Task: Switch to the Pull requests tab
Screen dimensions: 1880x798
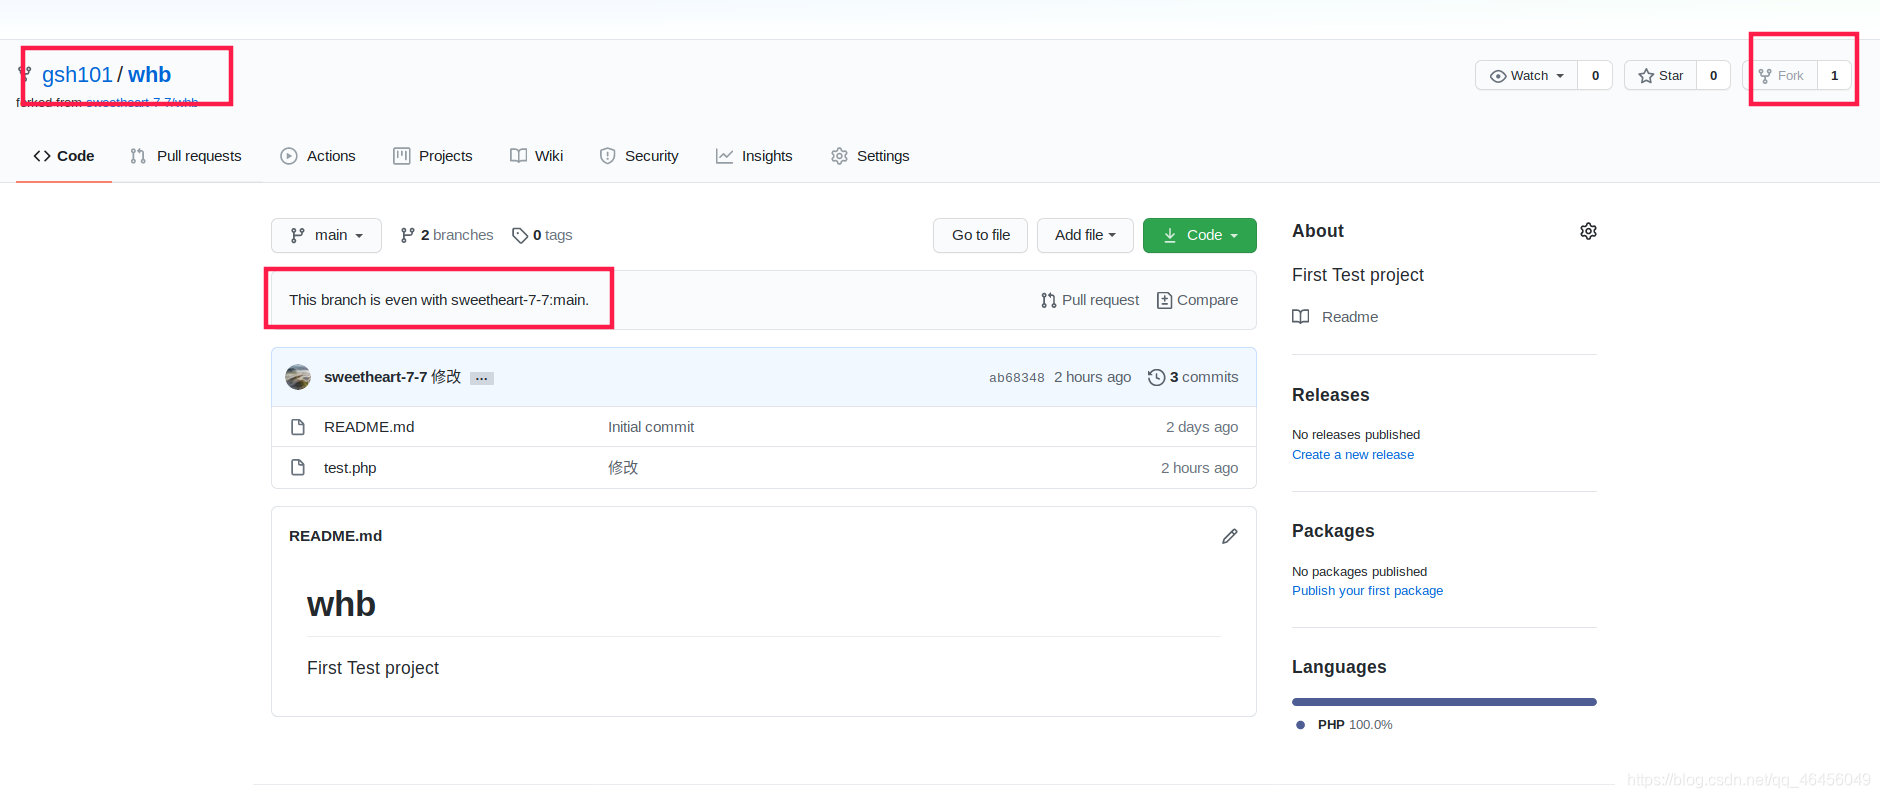Action: [186, 156]
